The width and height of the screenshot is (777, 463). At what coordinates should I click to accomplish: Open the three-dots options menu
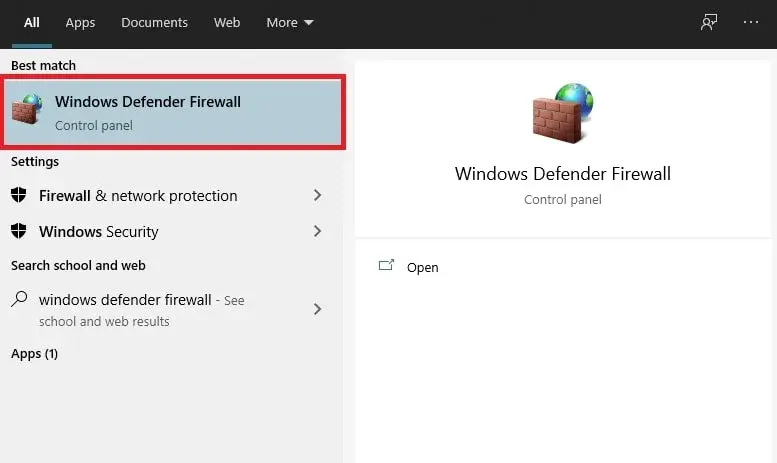751,22
